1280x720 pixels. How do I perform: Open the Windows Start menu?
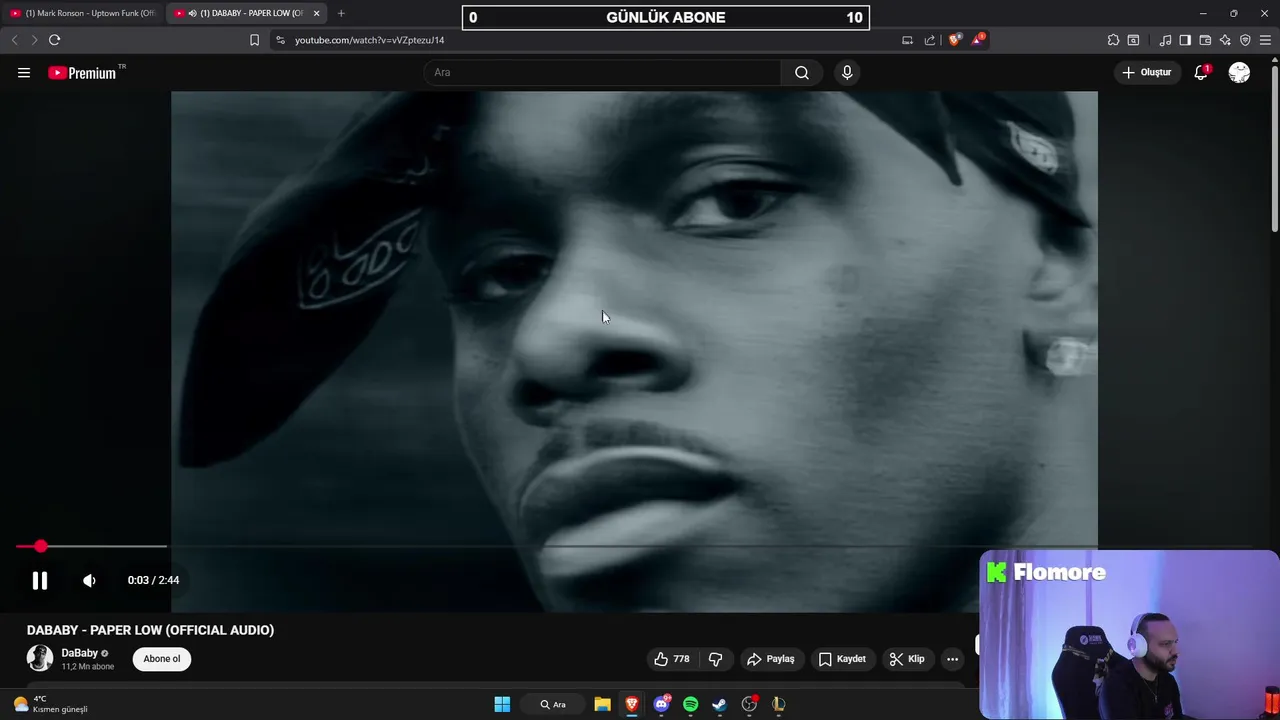coord(502,704)
